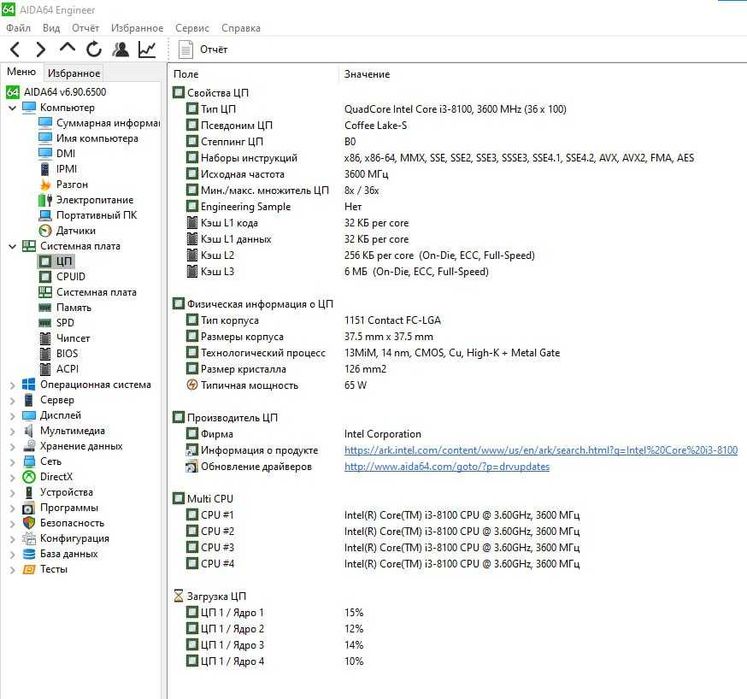The width and height of the screenshot is (747, 699).
Task: Open the Файл menu
Action: (x=18, y=28)
